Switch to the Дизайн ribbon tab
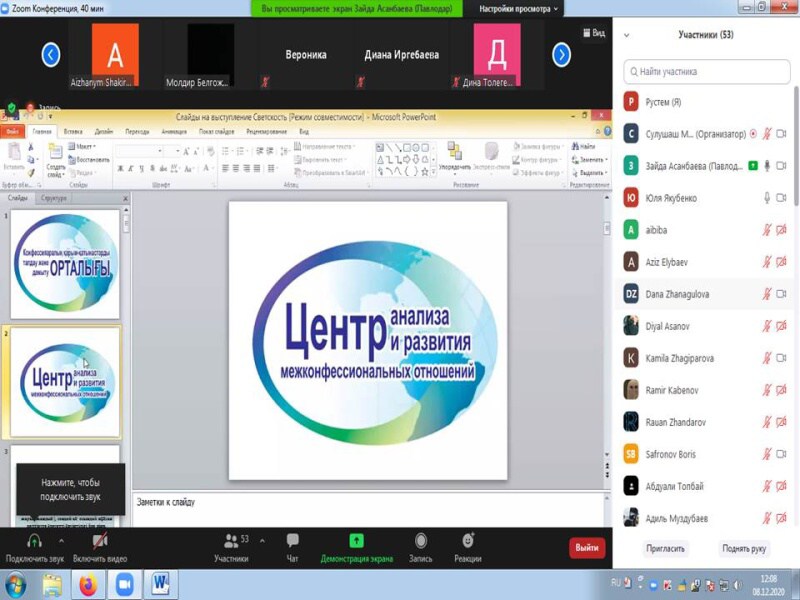This screenshot has width=800, height=600. tap(104, 132)
